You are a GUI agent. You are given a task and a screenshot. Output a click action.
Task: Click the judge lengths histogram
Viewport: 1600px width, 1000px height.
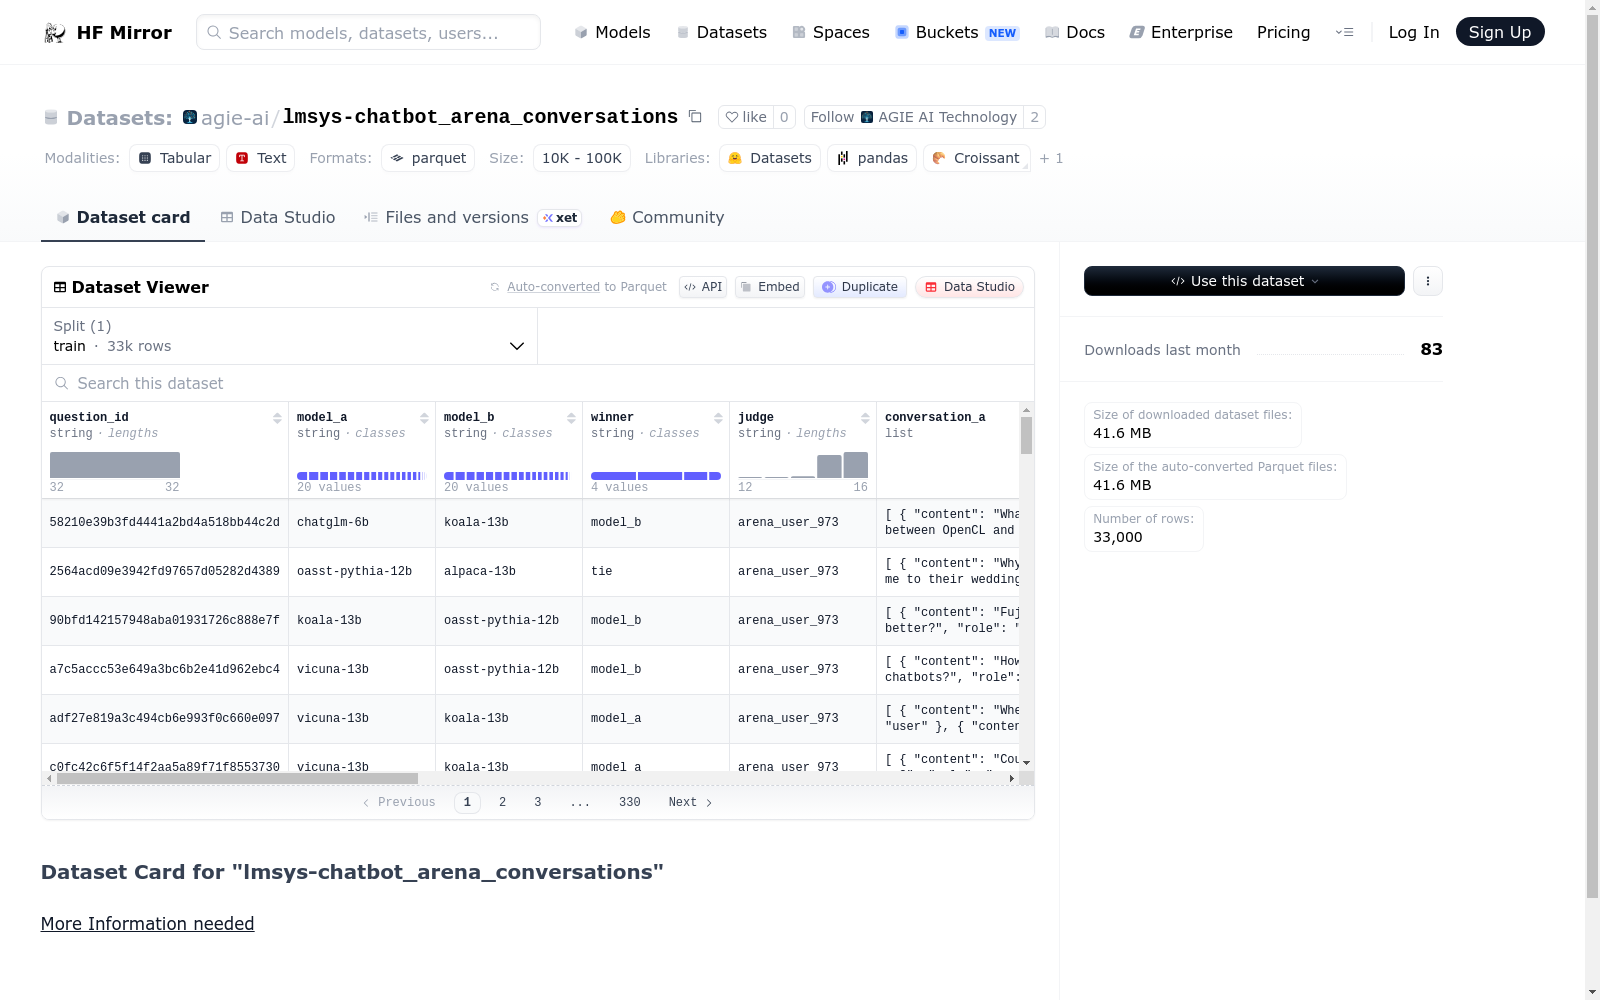coord(803,465)
